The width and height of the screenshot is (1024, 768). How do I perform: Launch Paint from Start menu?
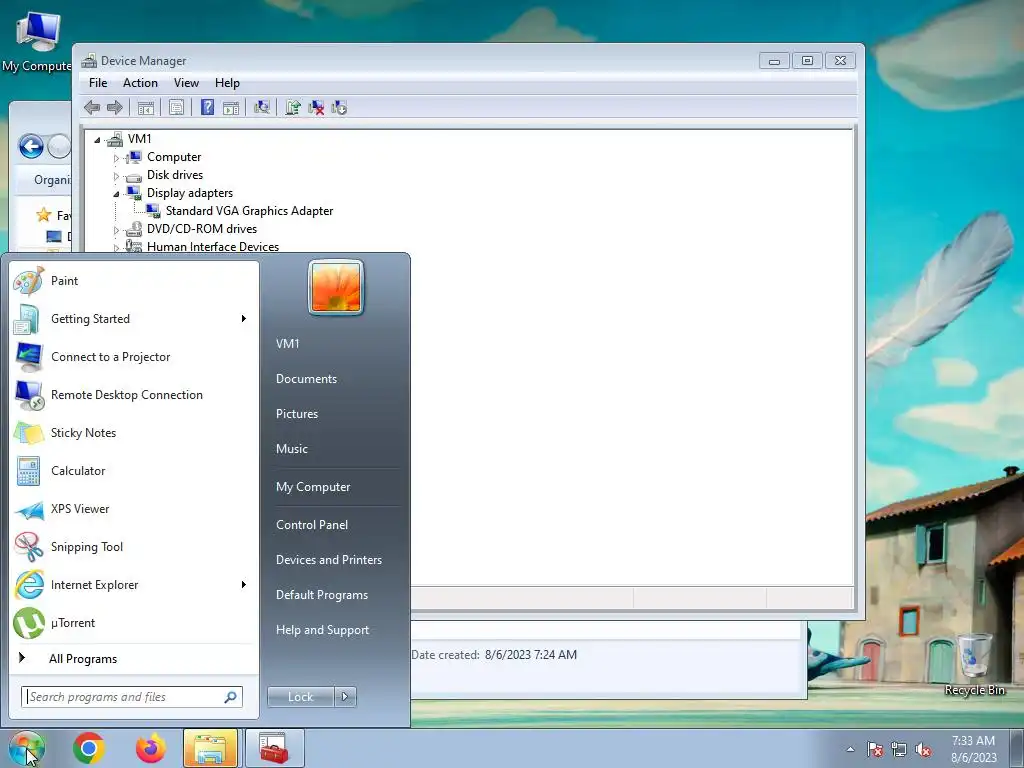pyautogui.click(x=135, y=281)
